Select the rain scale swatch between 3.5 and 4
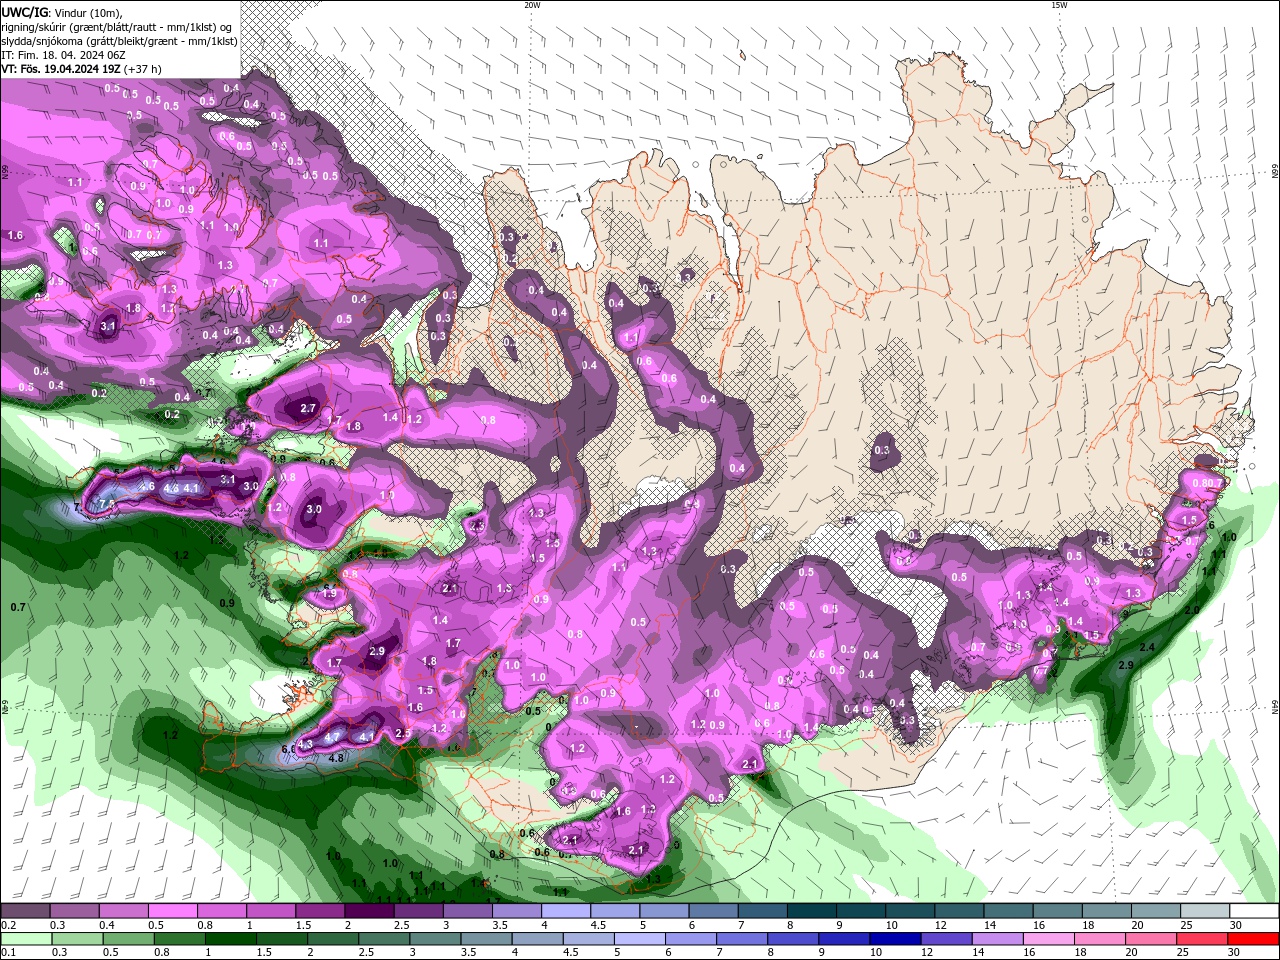1280x960 pixels. click(x=485, y=939)
